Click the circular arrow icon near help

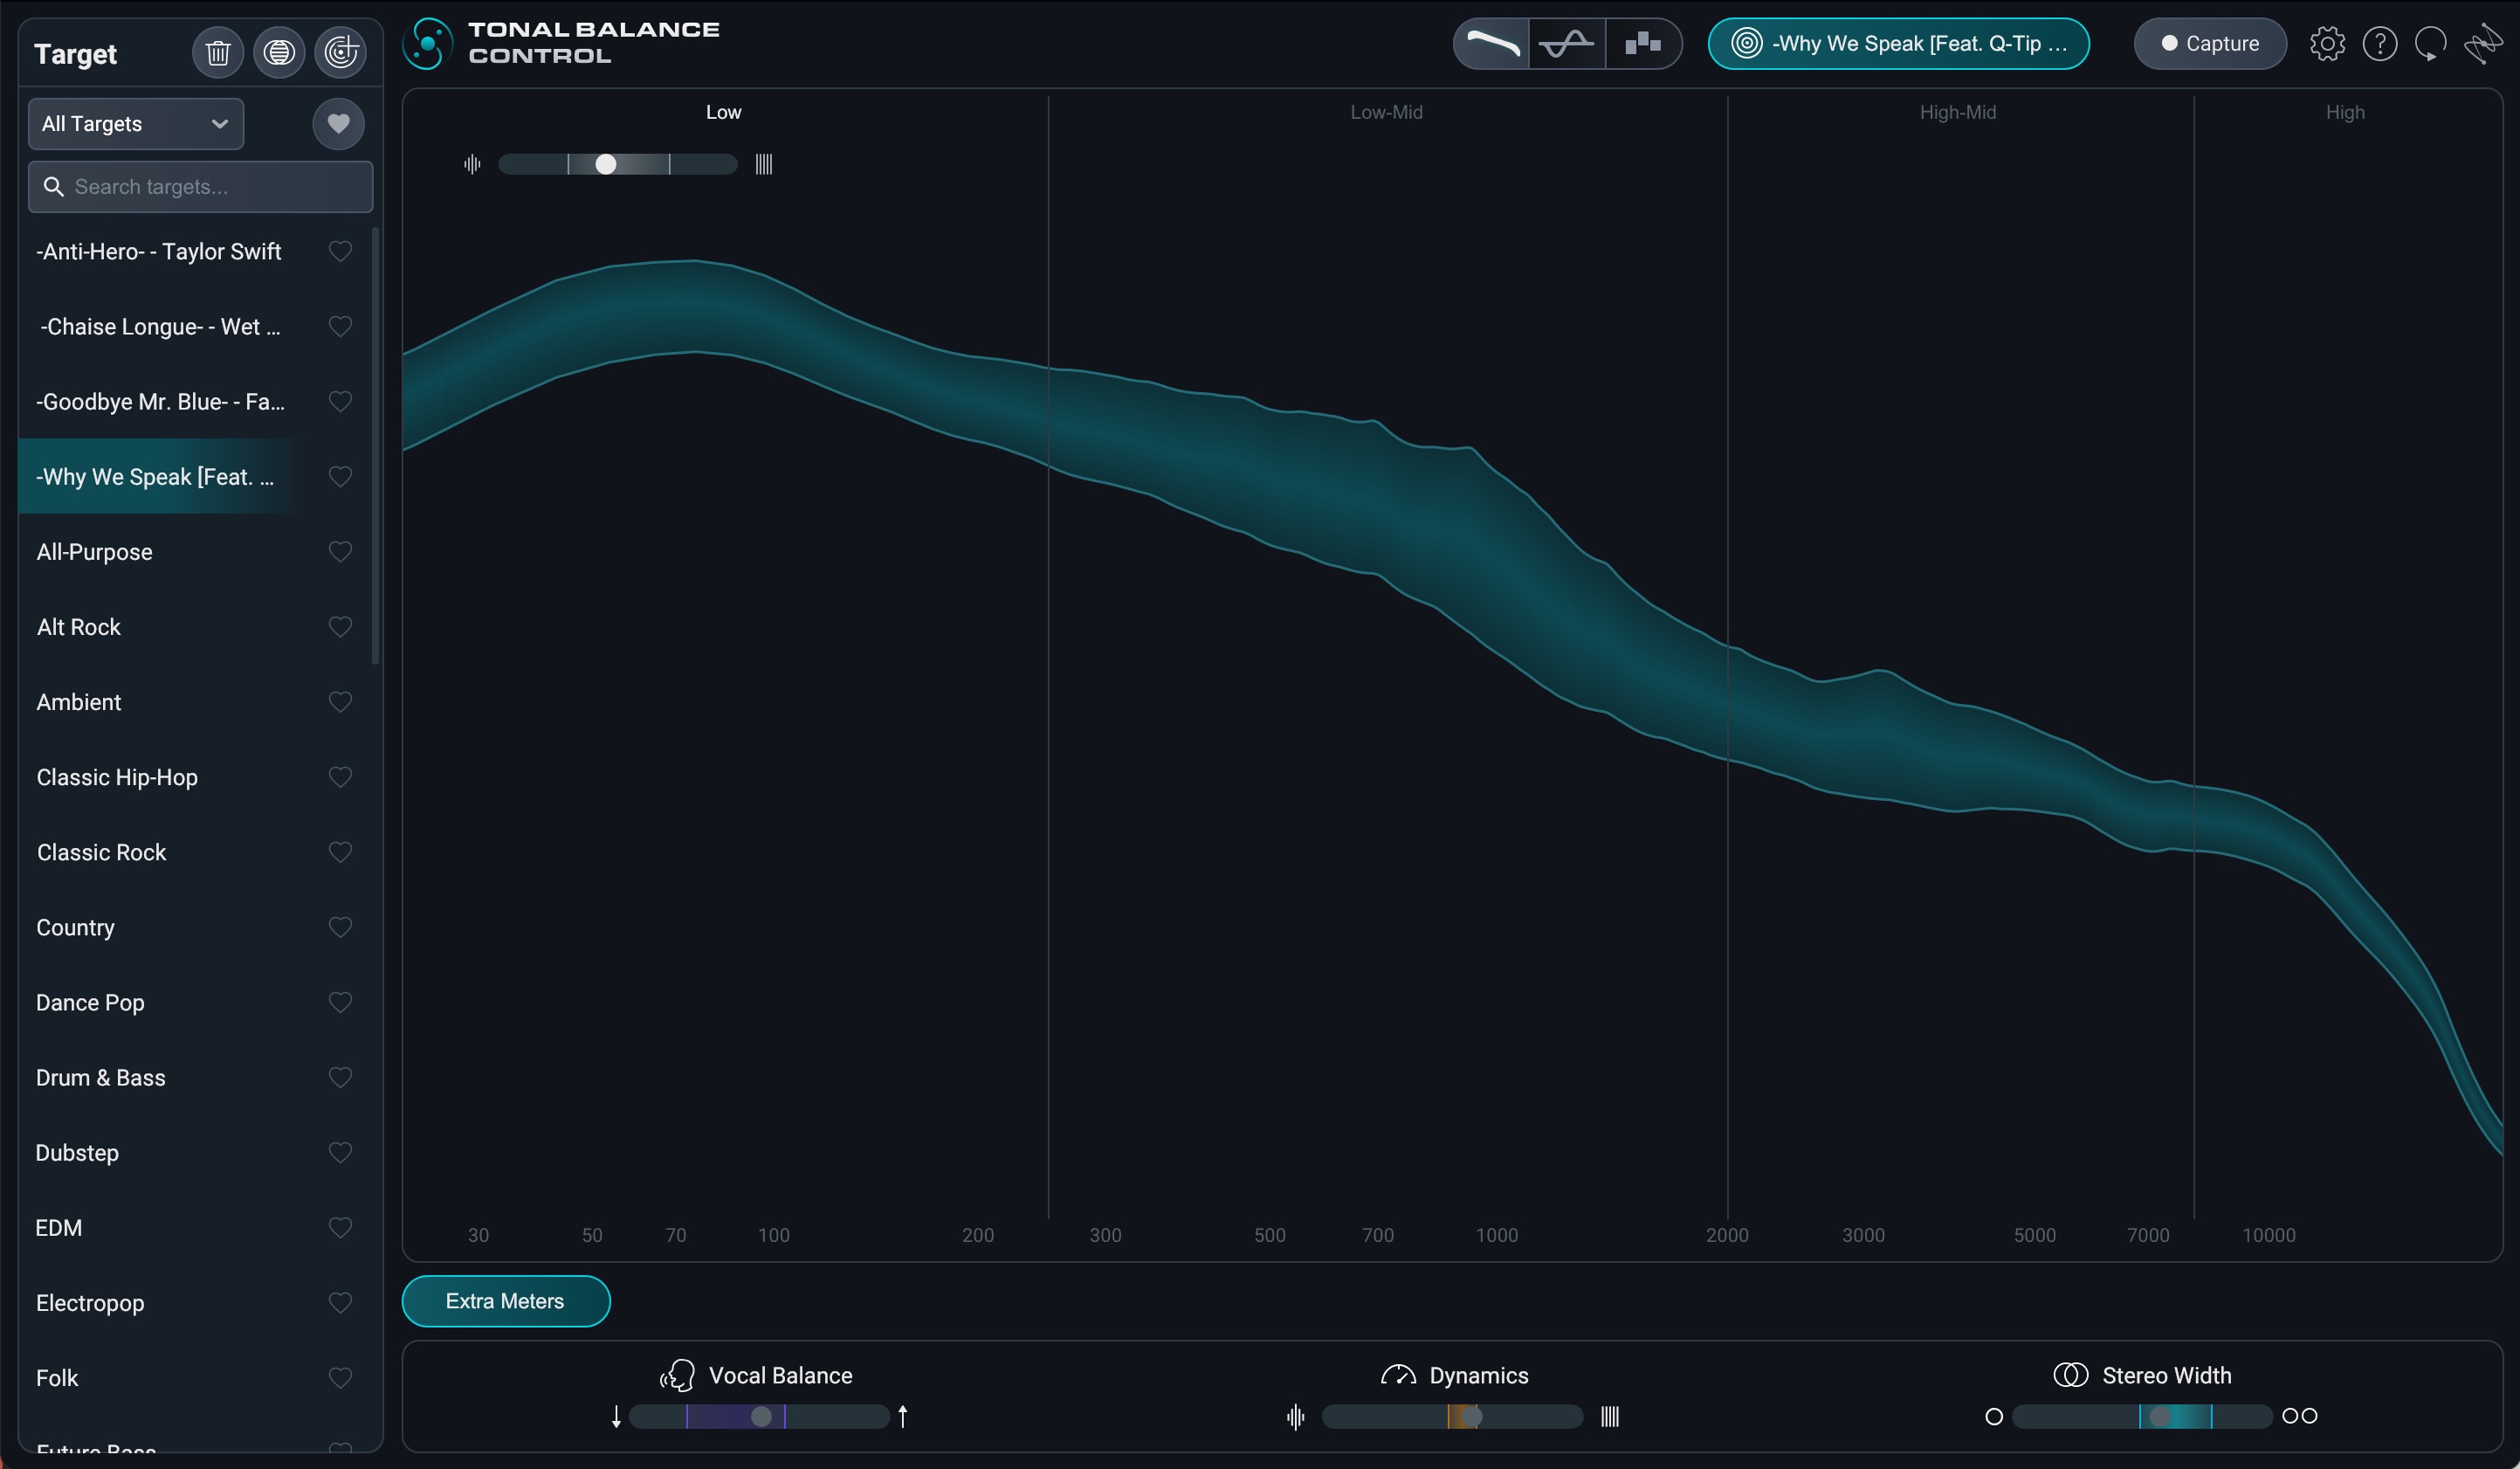point(2430,44)
